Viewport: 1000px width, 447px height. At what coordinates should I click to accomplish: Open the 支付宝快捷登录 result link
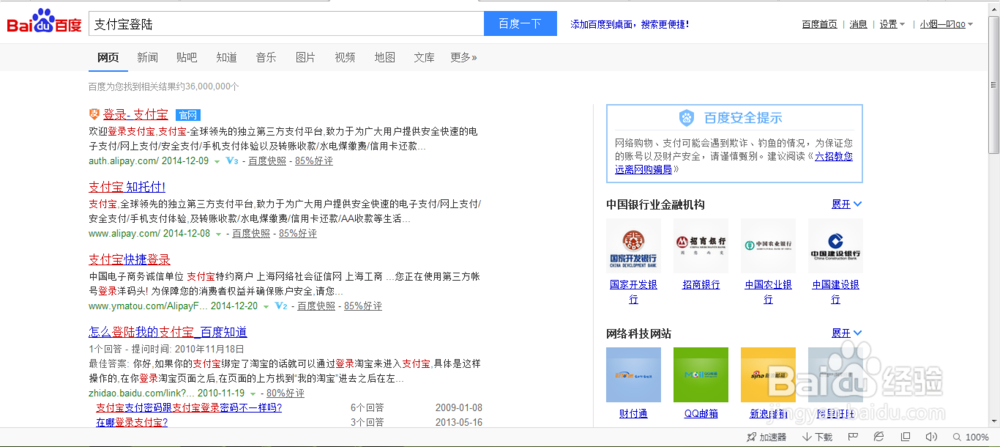pos(129,260)
